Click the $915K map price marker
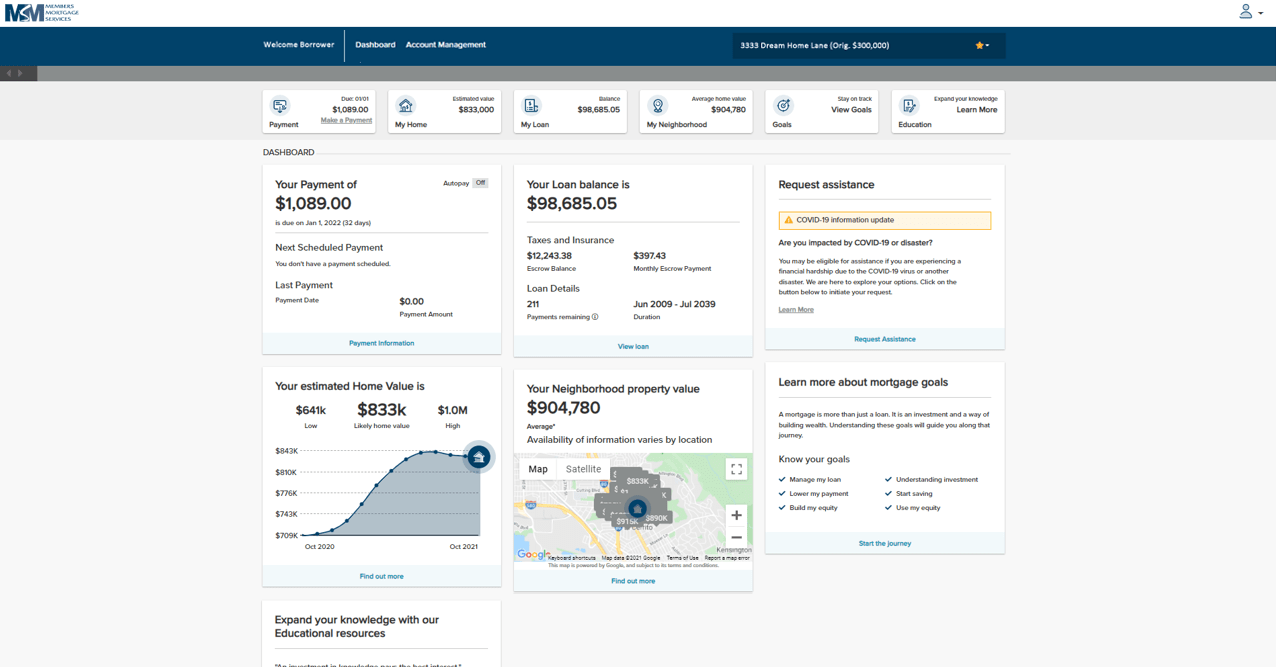Screen dimensions: 1276x667 click(627, 522)
